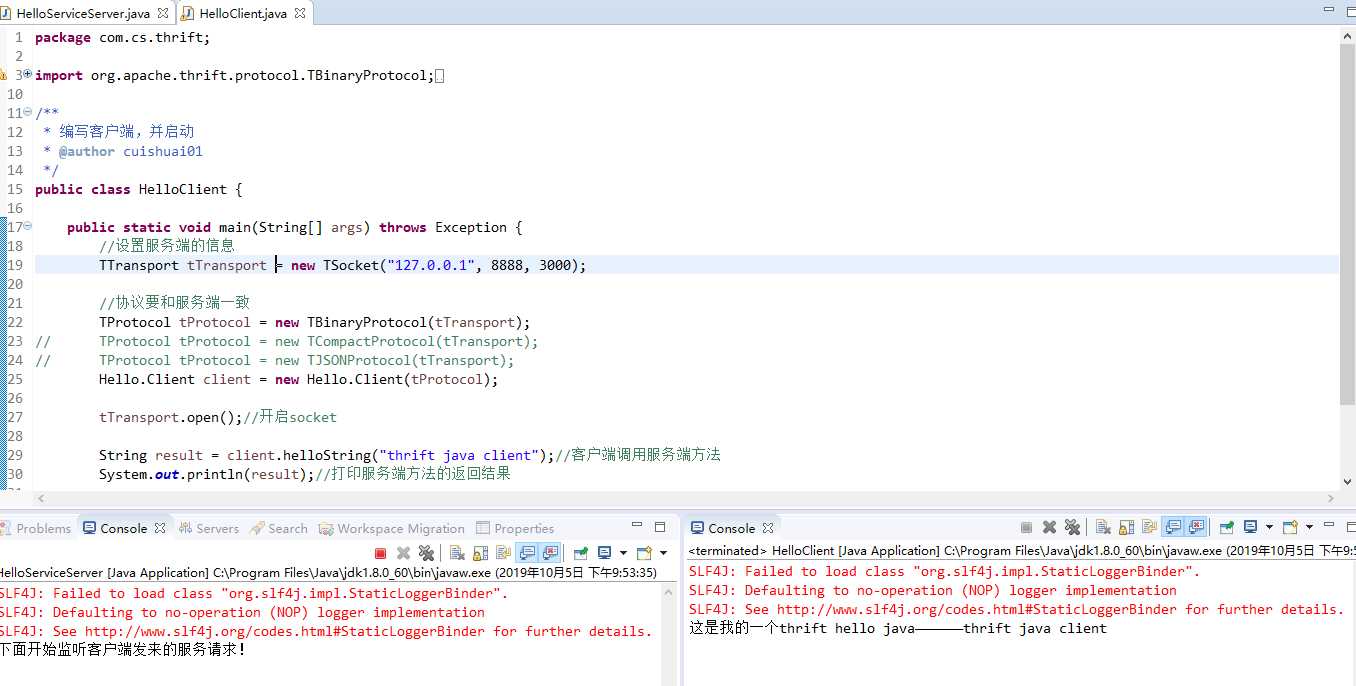The width and height of the screenshot is (1356, 686).
Task: Remove launch in right console toolbar
Action: tap(1049, 527)
